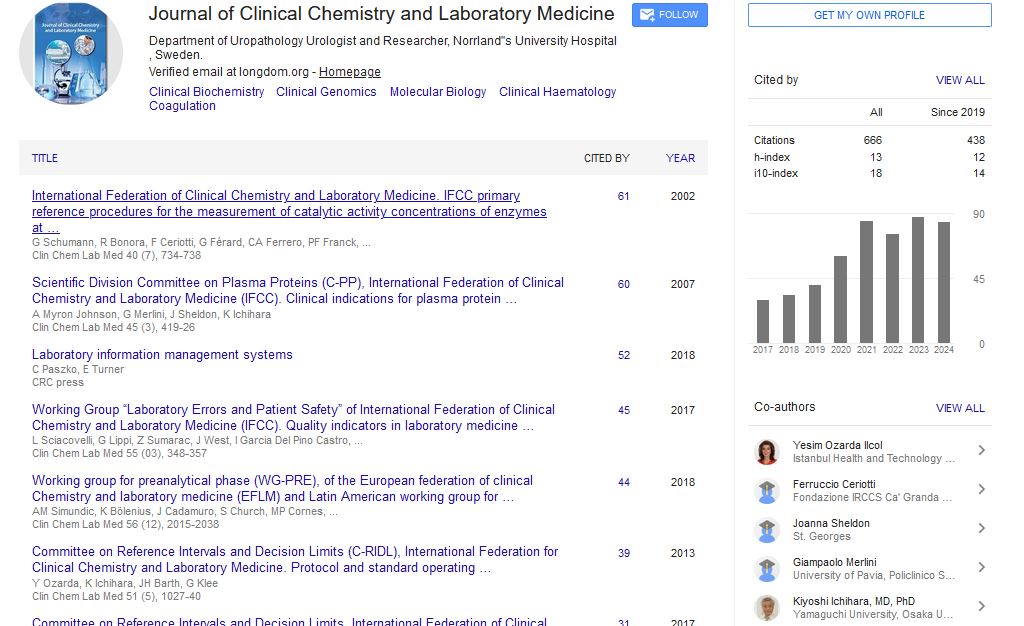This screenshot has width=1024, height=626.
Task: Expand chevron next to Giampaolo Merlini
Action: [x=981, y=568]
